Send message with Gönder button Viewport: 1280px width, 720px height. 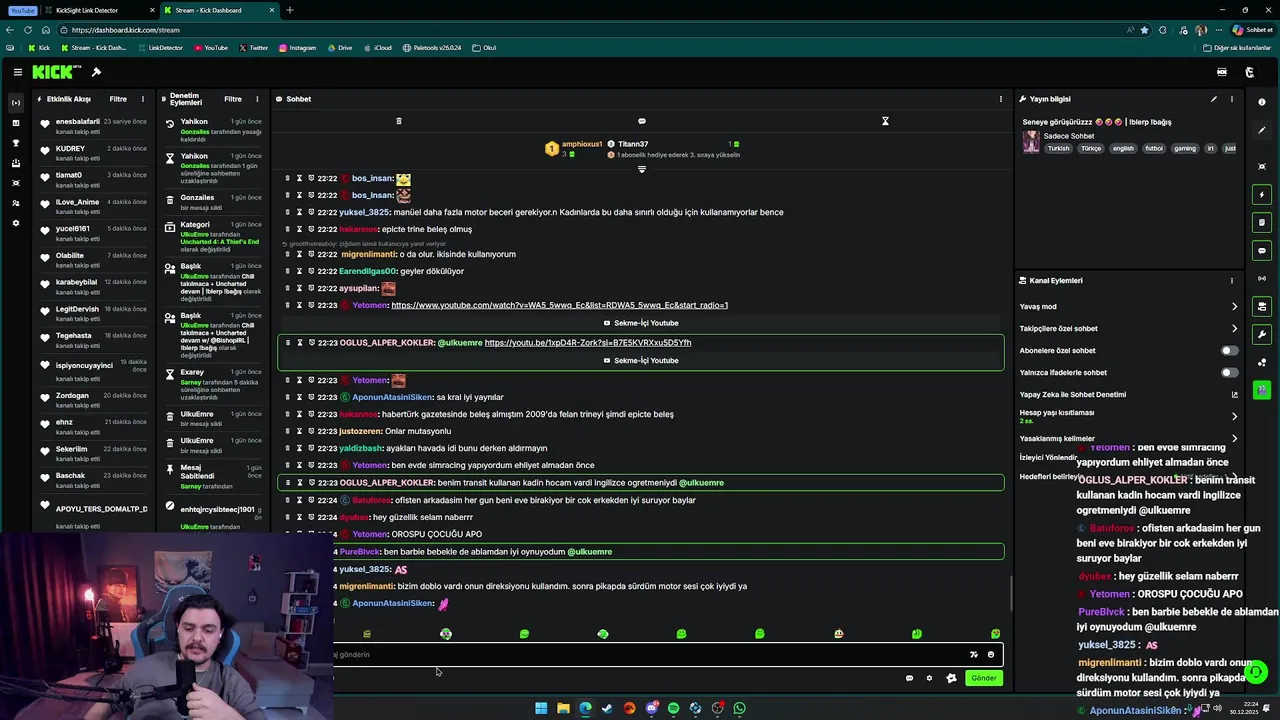point(984,678)
